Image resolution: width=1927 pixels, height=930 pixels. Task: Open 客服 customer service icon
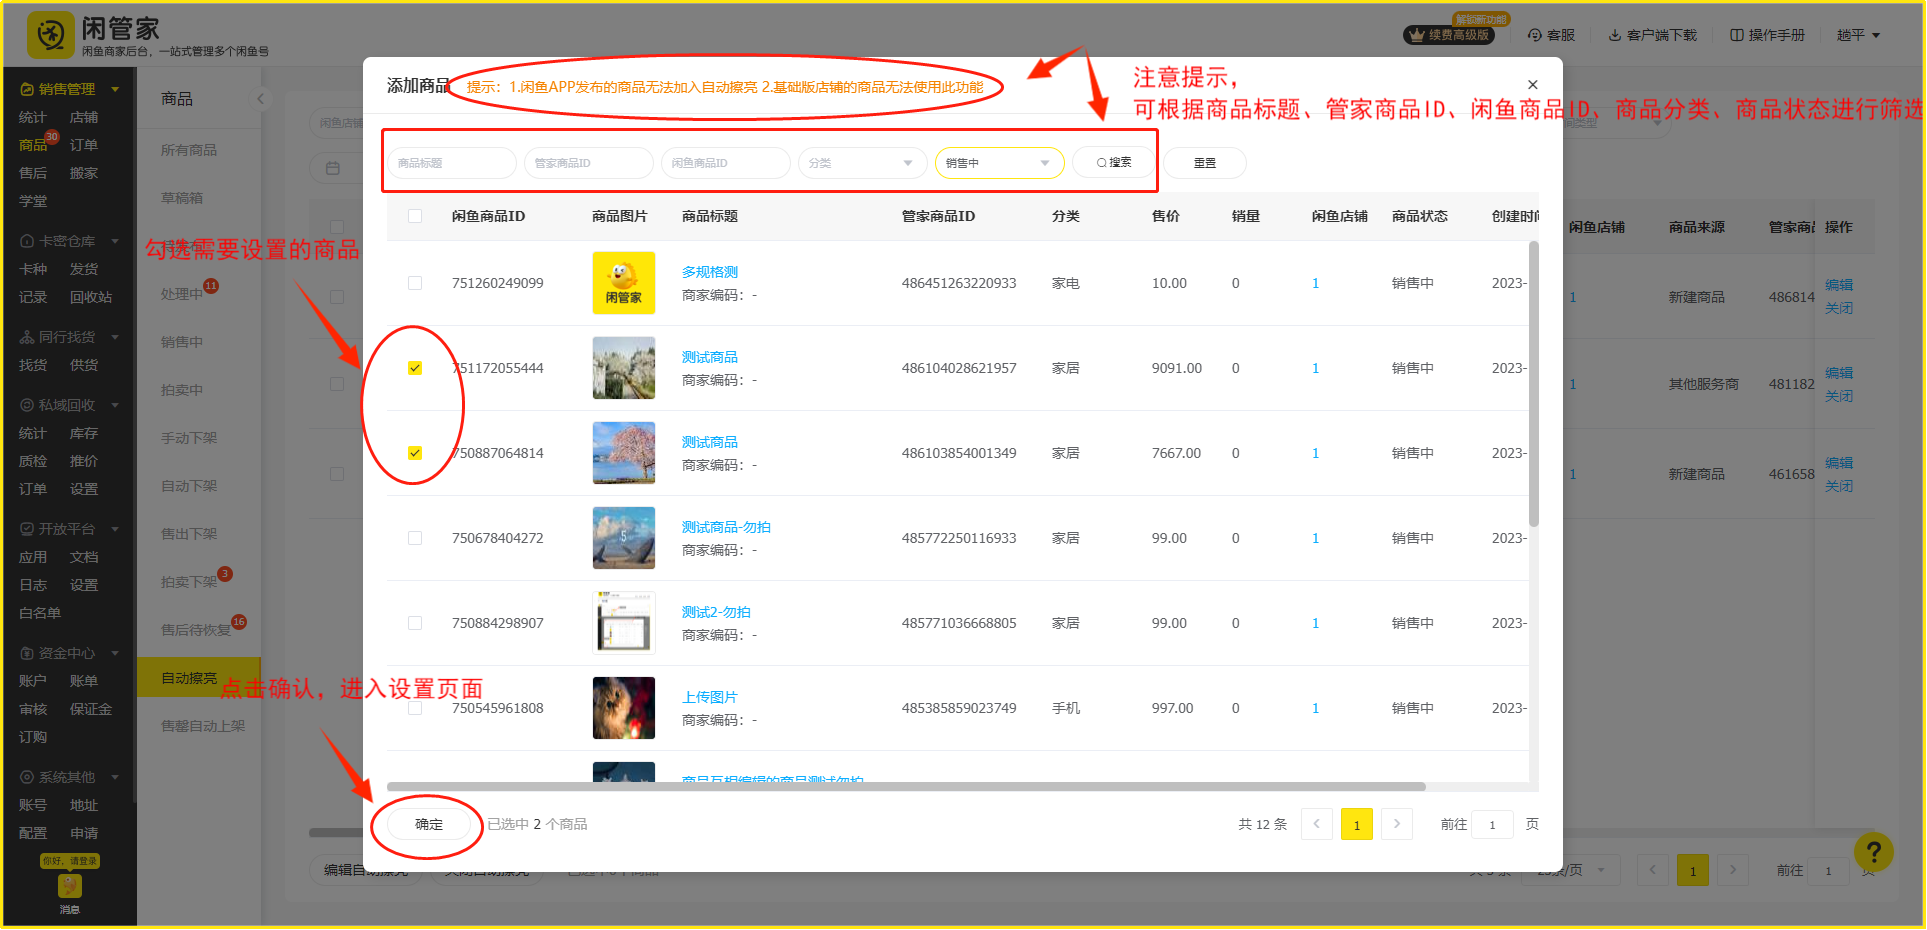1551,35
